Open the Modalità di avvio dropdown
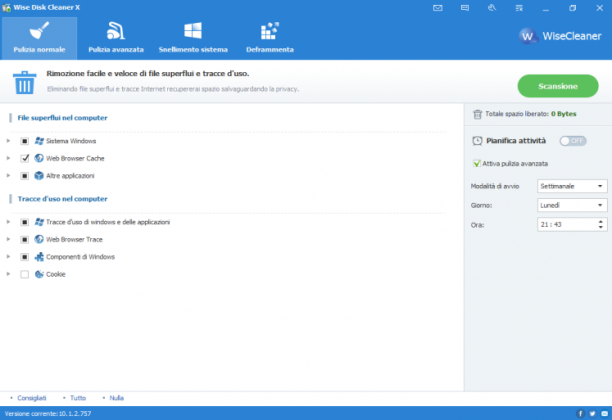This screenshot has height=420, width=612. click(x=572, y=186)
